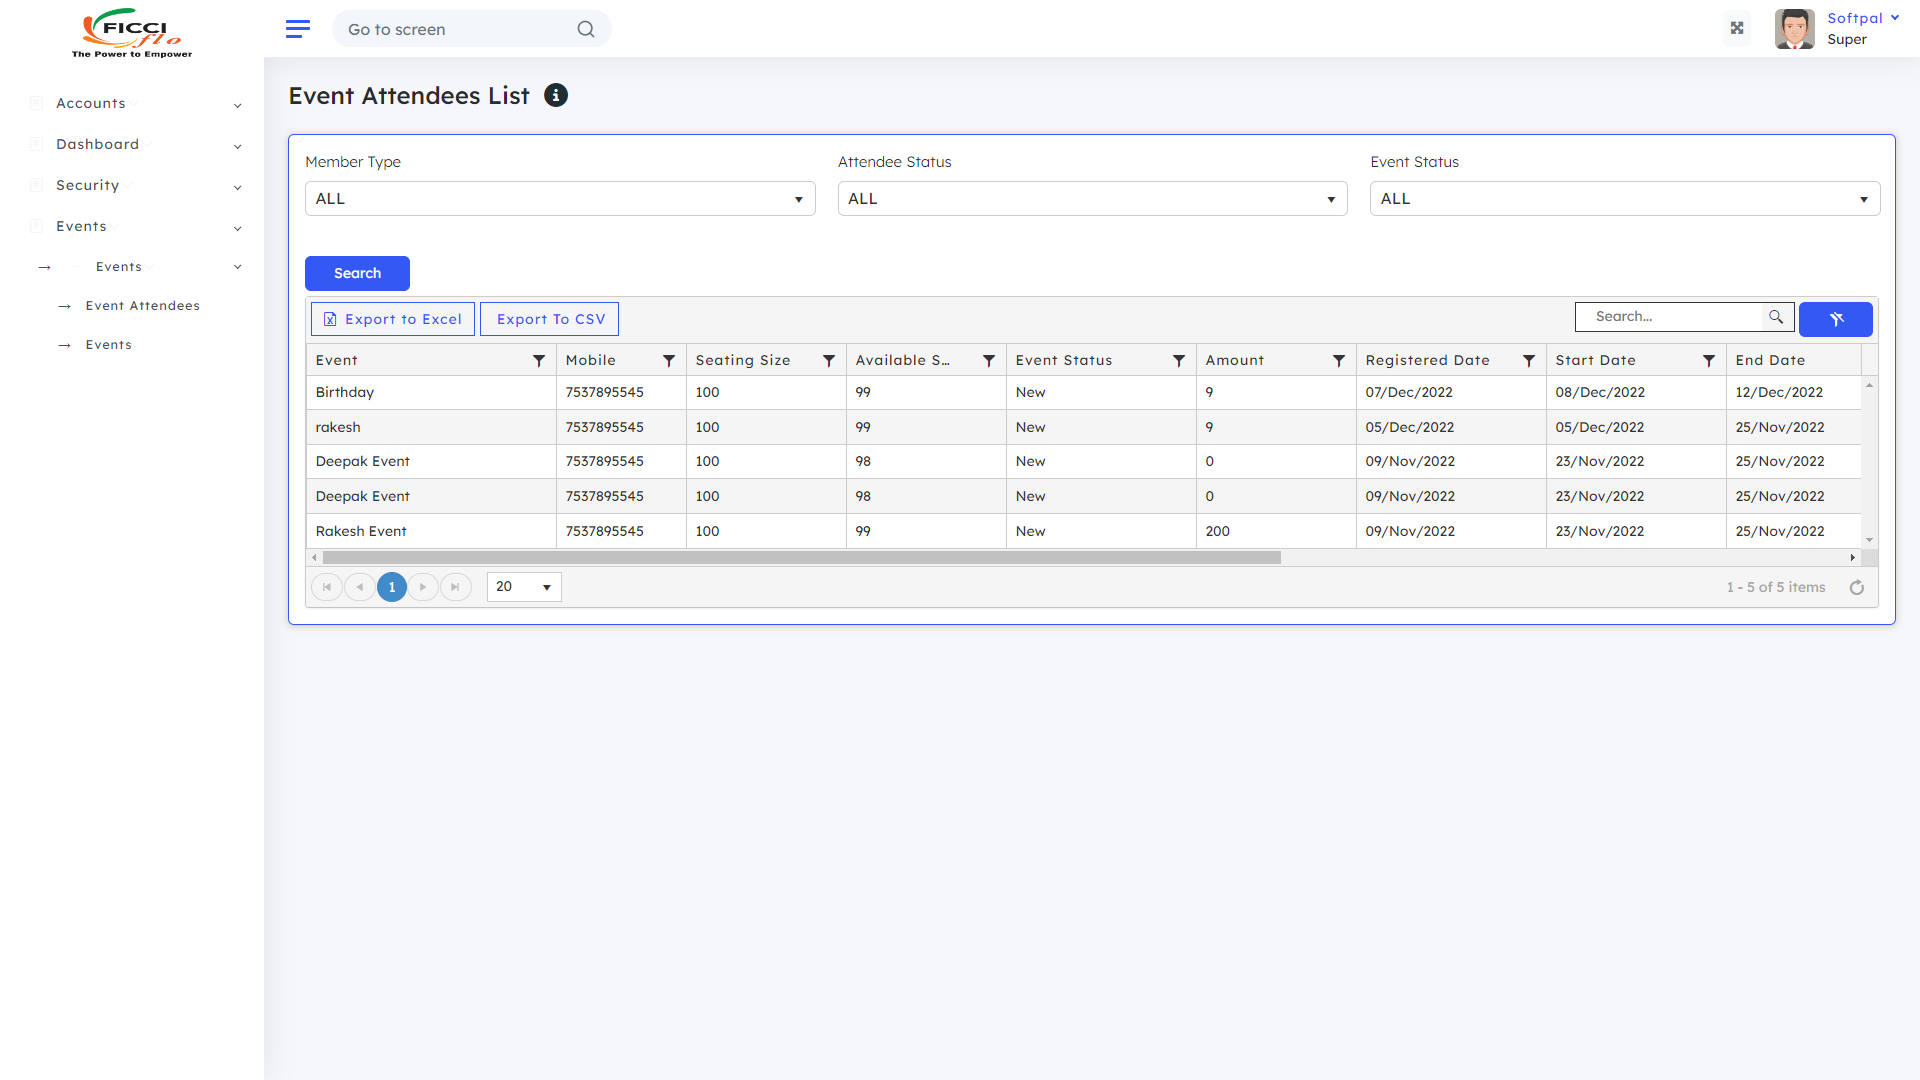Click grid horizontal scrollbar right arrow

pos(1852,558)
